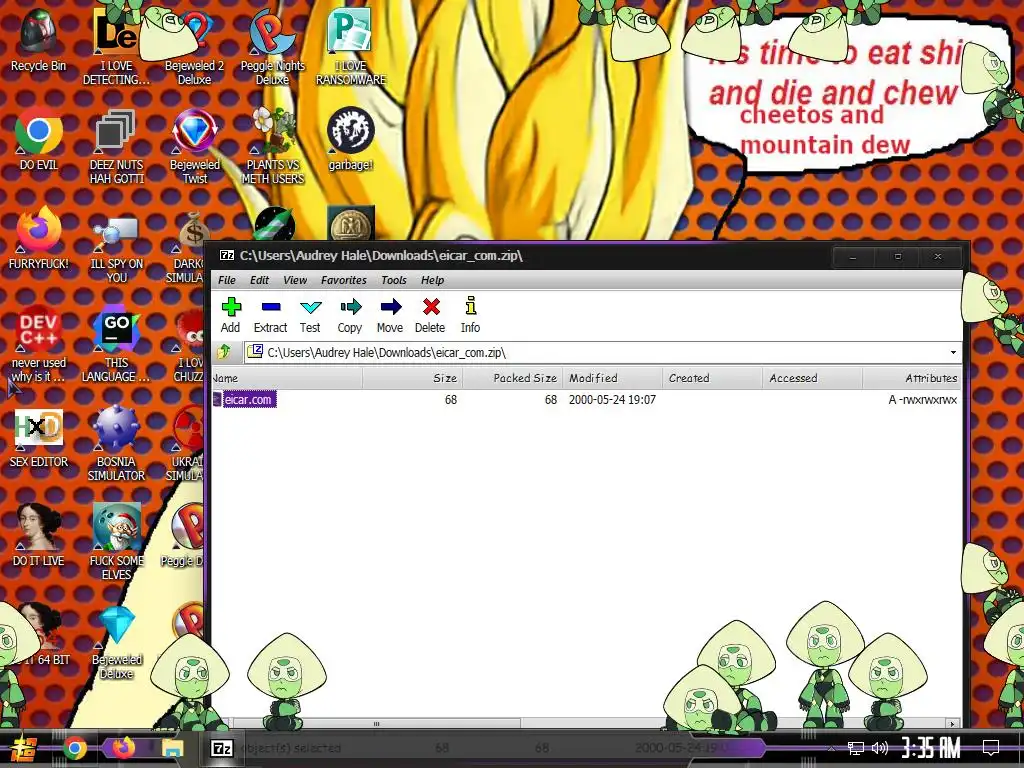
Task: Select the garbage! desktop icon
Action: point(351,140)
